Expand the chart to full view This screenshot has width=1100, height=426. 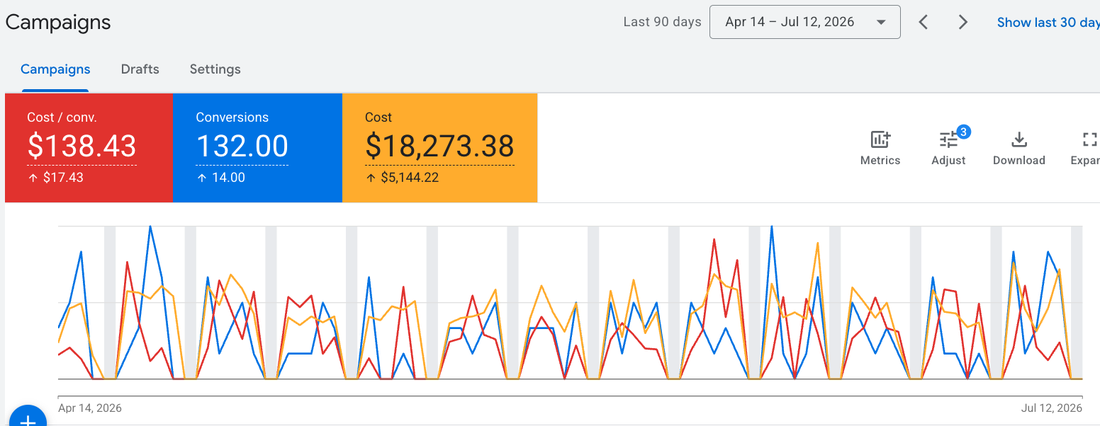1086,148
